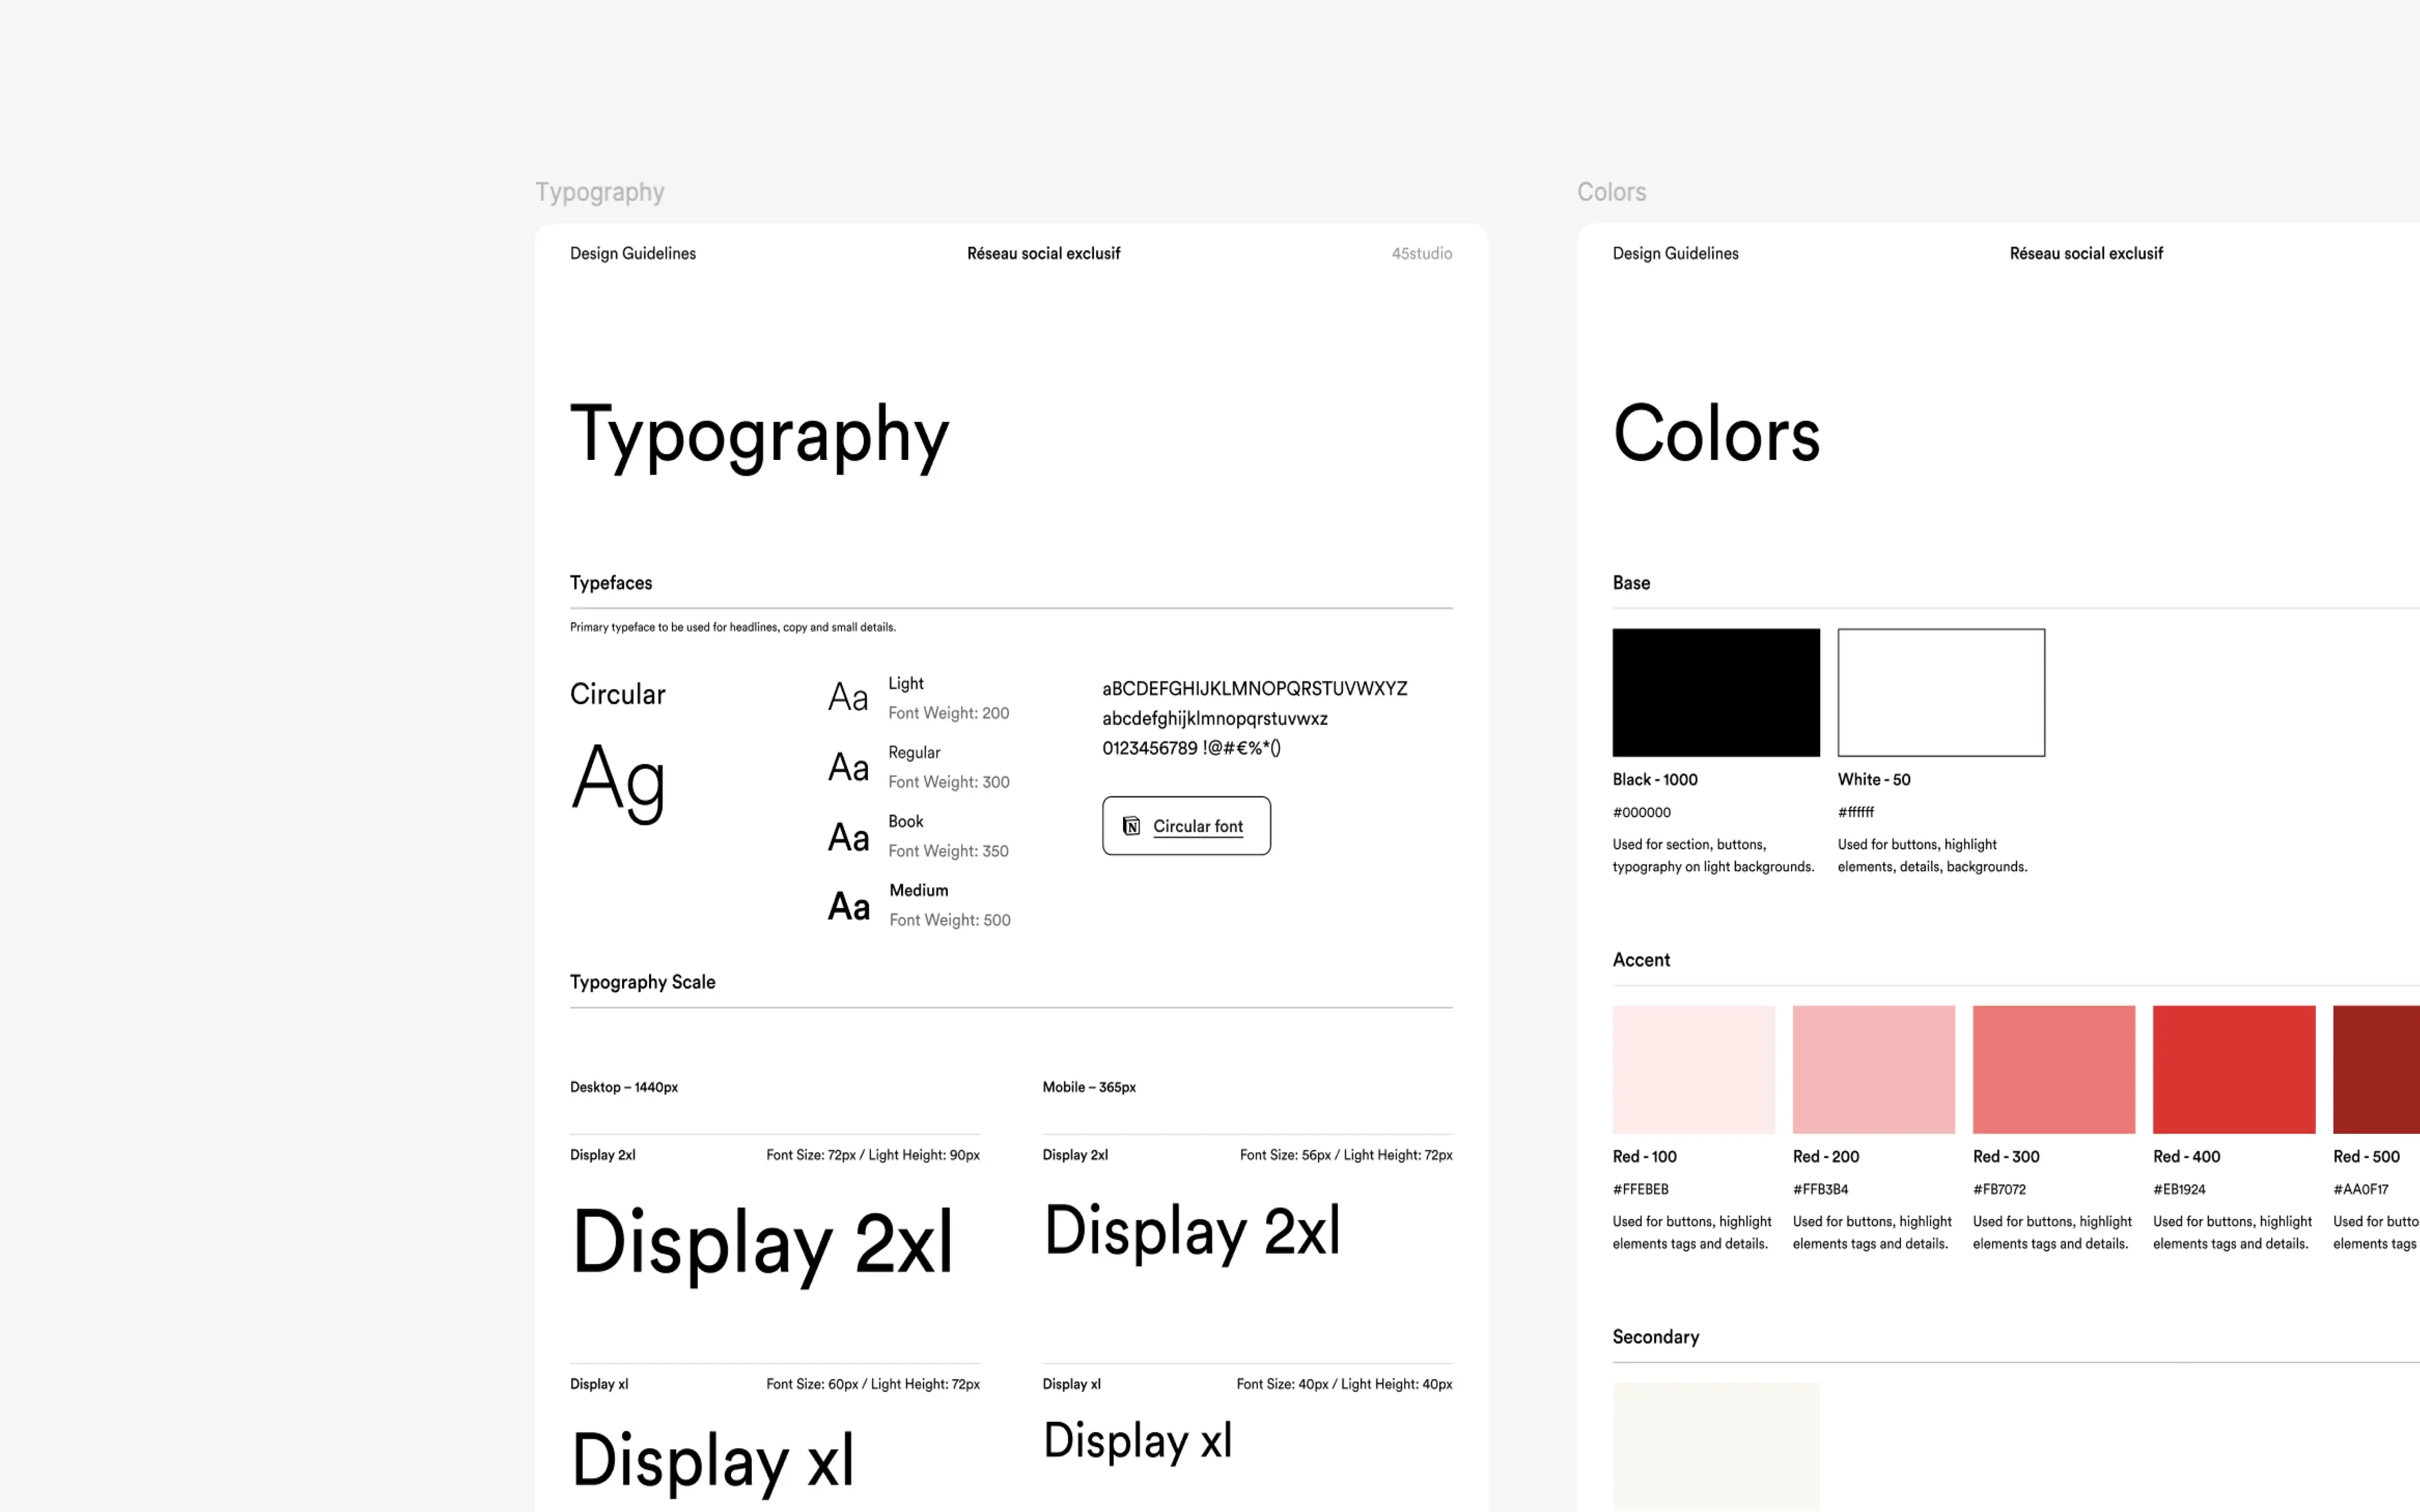This screenshot has width=2420, height=1512.
Task: Click Réseau social exclusif in Typography frame
Action: (x=1043, y=254)
